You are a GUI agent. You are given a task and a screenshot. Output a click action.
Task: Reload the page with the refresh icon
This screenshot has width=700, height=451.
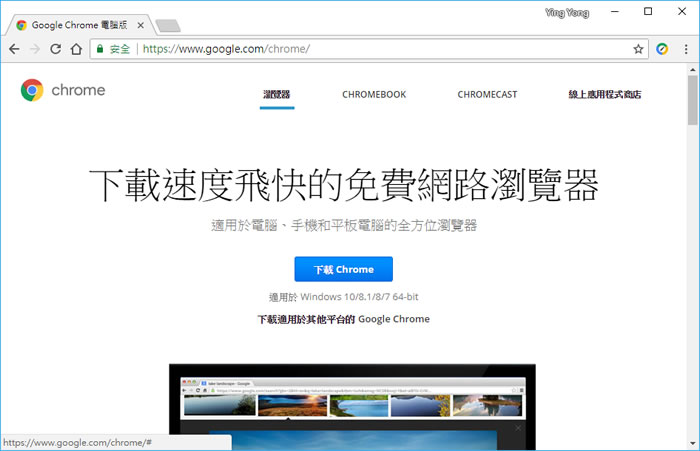tap(55, 49)
